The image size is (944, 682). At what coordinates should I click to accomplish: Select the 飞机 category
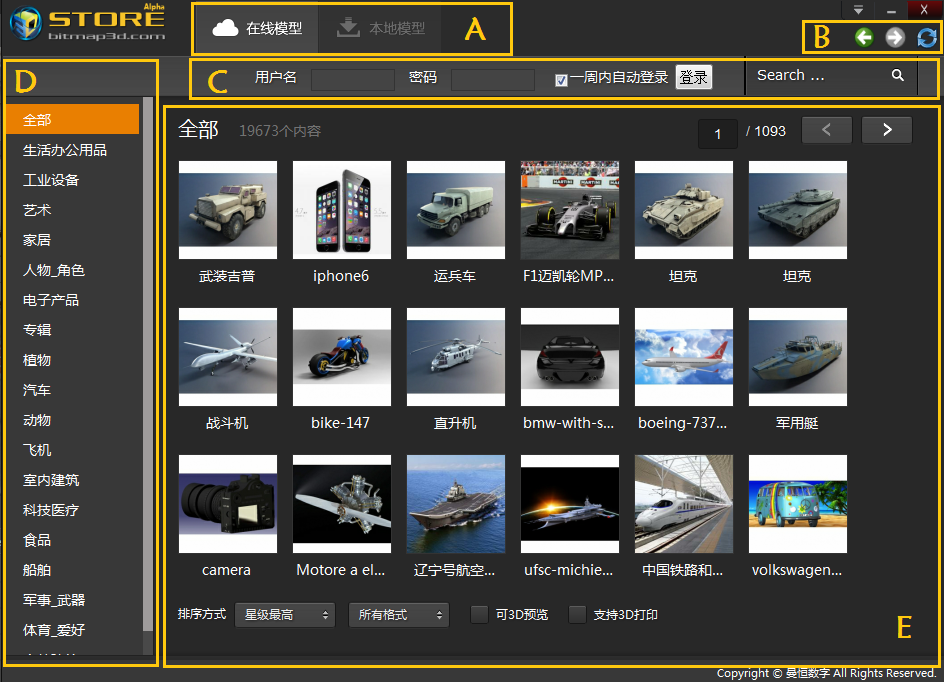pos(72,450)
